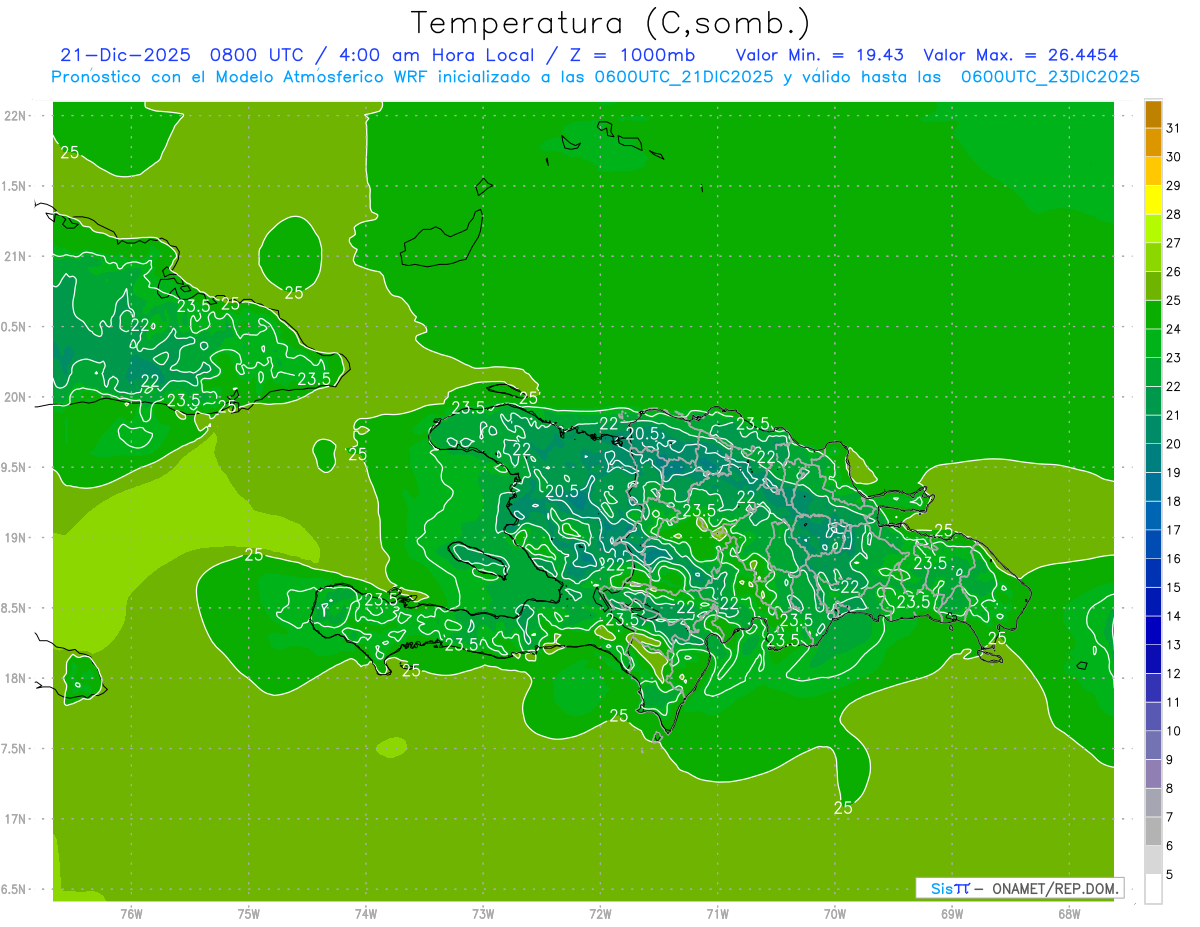The image size is (1200, 927).
Task: Click the white swatch at the color bar bottom
Action: (1153, 889)
